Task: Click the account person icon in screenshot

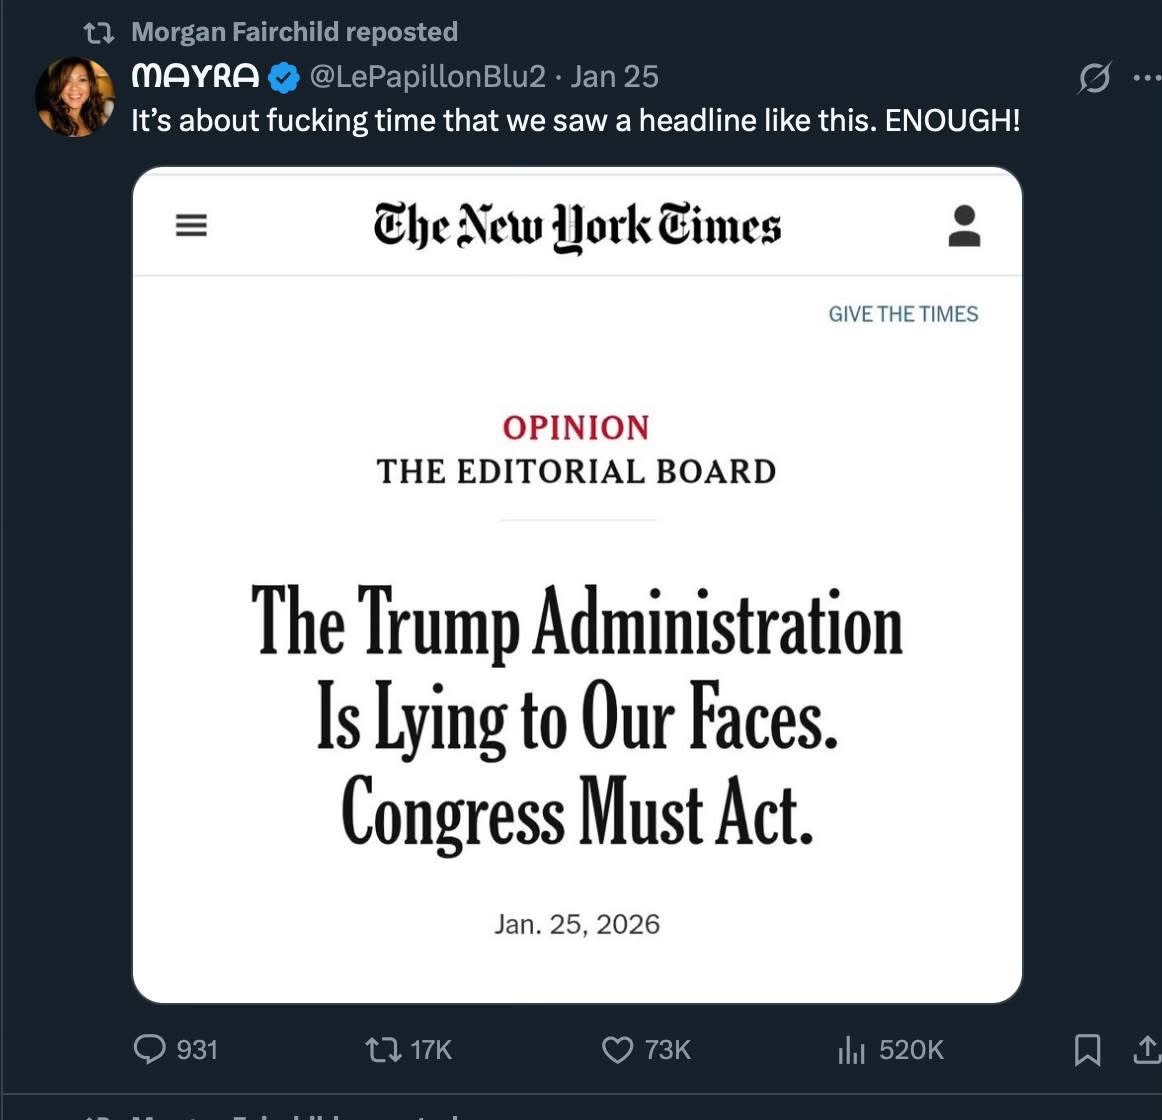Action: [964, 225]
